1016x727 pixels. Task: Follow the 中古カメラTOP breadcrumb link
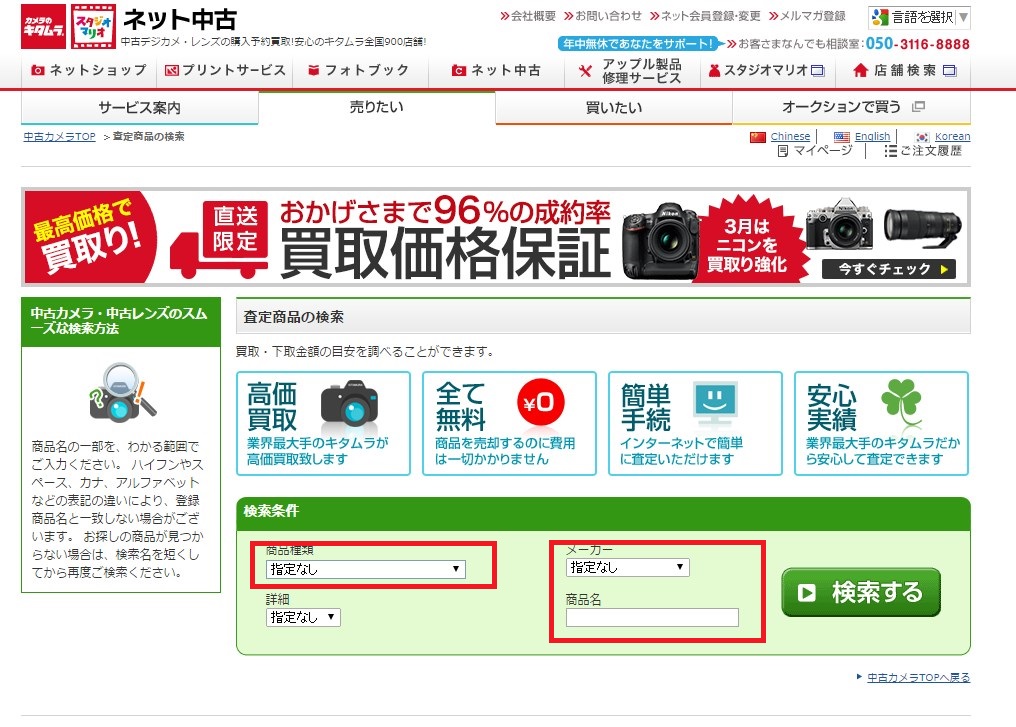(60, 137)
